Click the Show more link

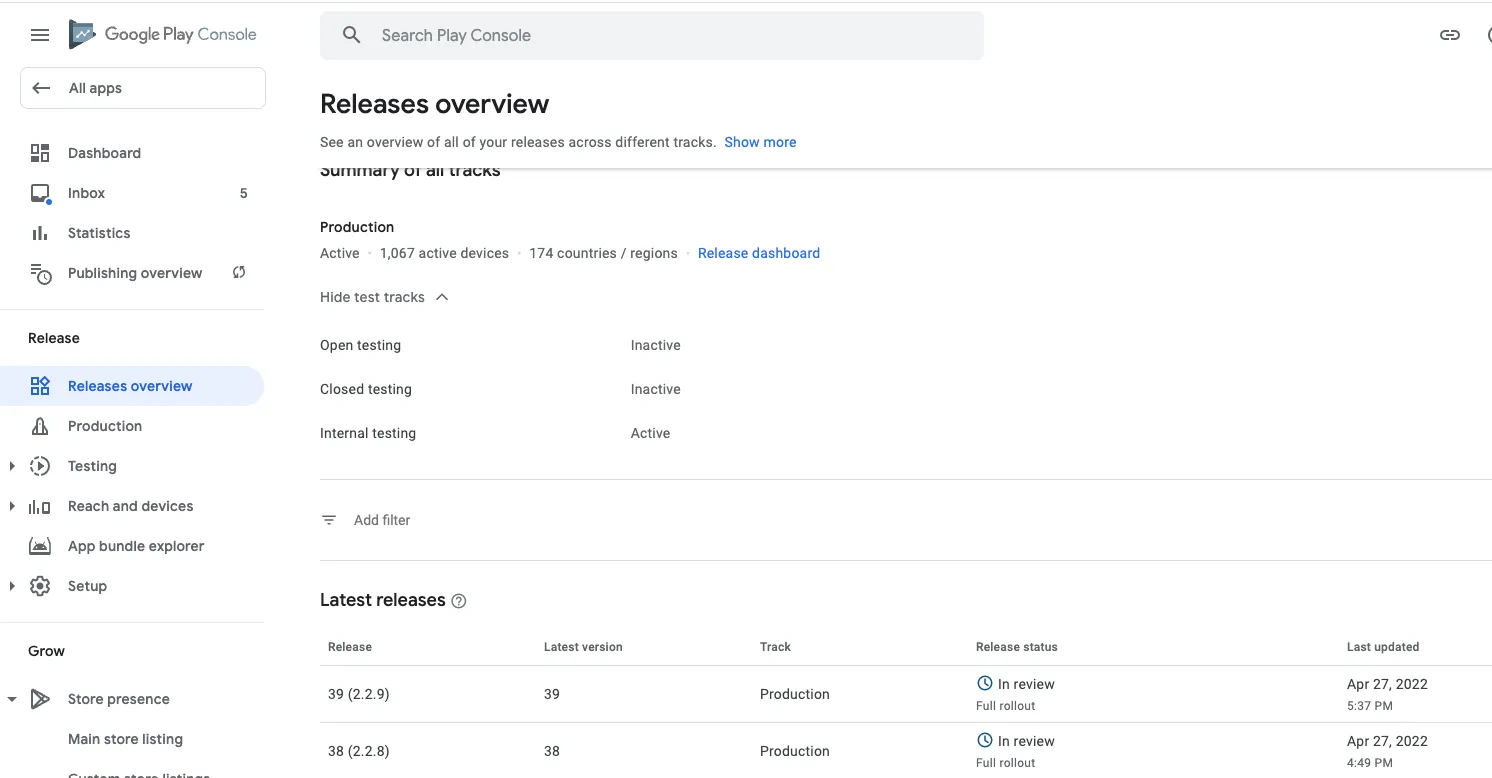point(760,142)
